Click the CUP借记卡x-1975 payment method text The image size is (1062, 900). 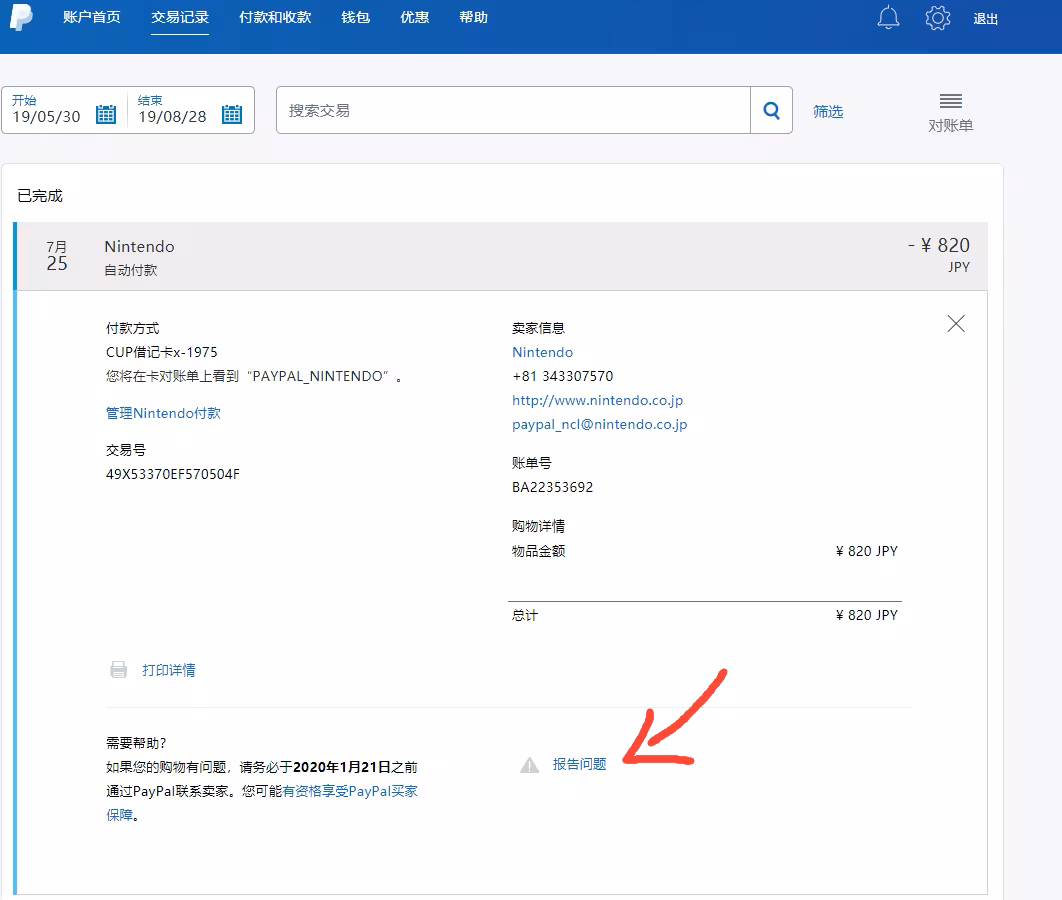coord(161,352)
